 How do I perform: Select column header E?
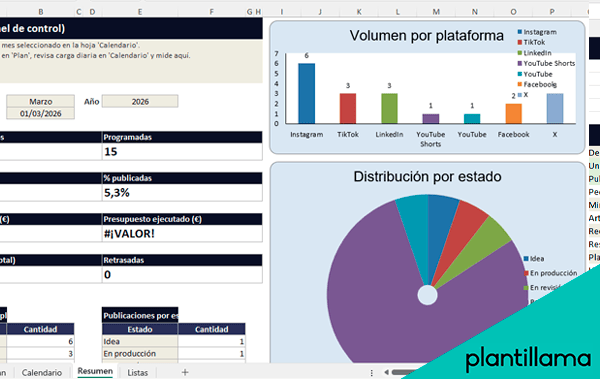pyautogui.click(x=140, y=12)
